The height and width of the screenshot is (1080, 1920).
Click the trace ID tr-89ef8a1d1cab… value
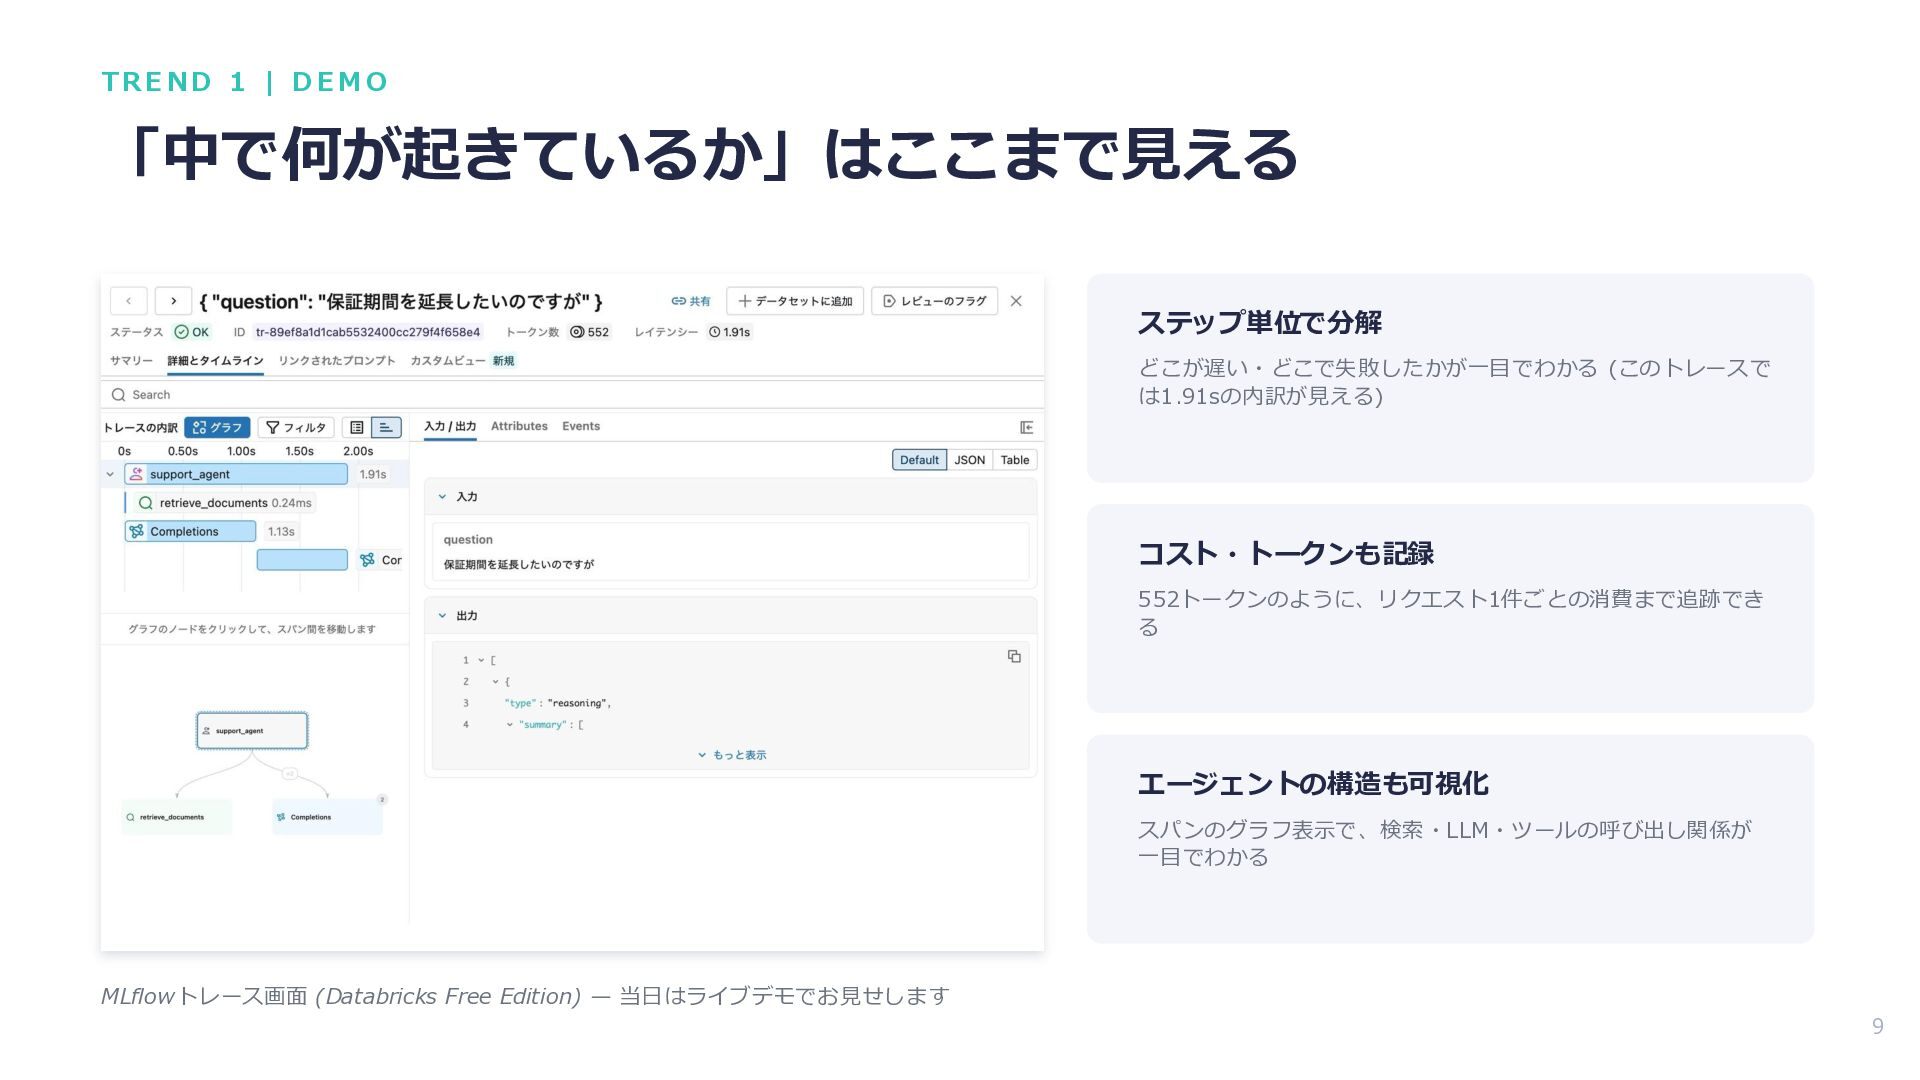(x=368, y=332)
